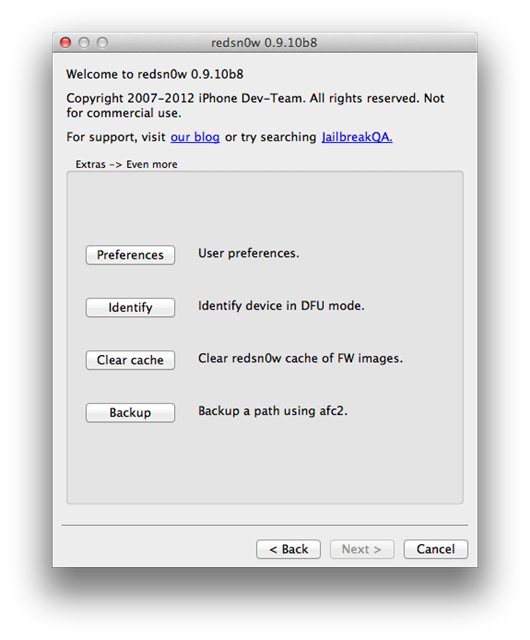The width and height of the screenshot is (530, 640).
Task: Click the greyed-out Next > button
Action: (x=362, y=549)
